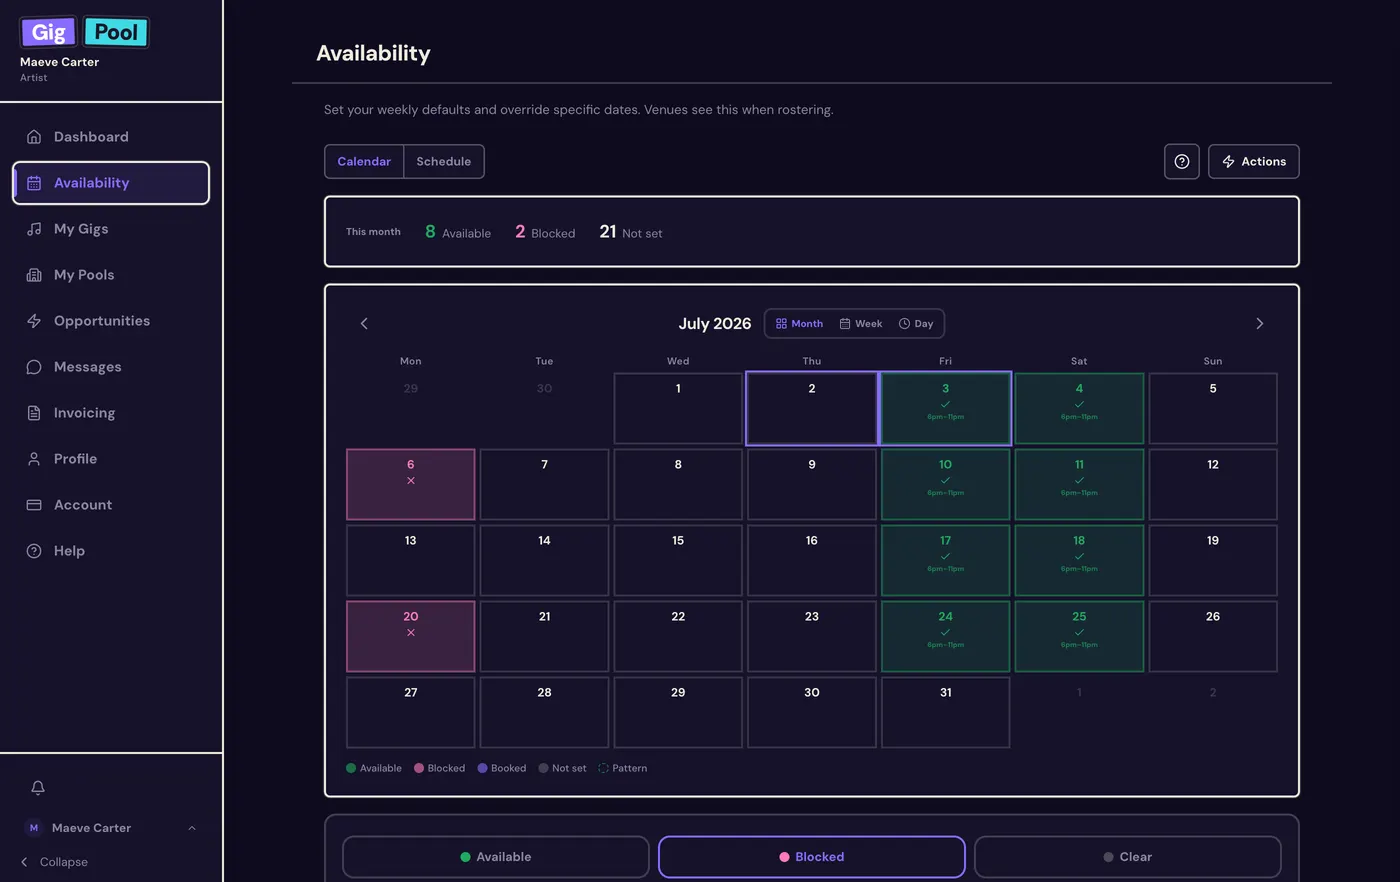Click the Maeve Carter avatar icon
Image resolution: width=1400 pixels, height=882 pixels.
click(x=34, y=828)
